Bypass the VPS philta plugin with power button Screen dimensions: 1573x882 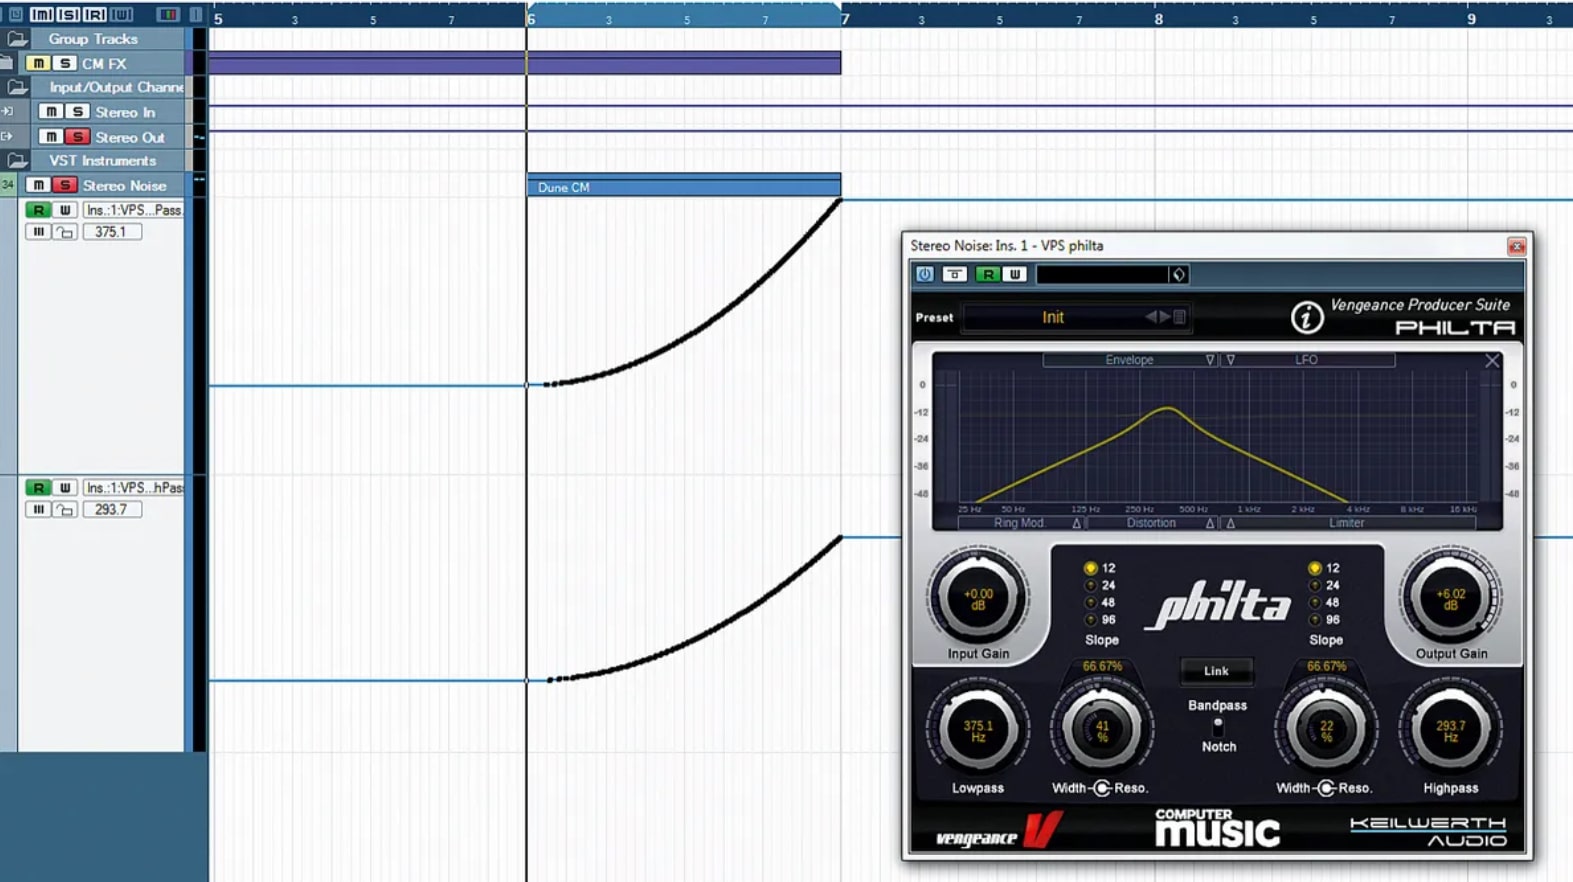tap(924, 274)
